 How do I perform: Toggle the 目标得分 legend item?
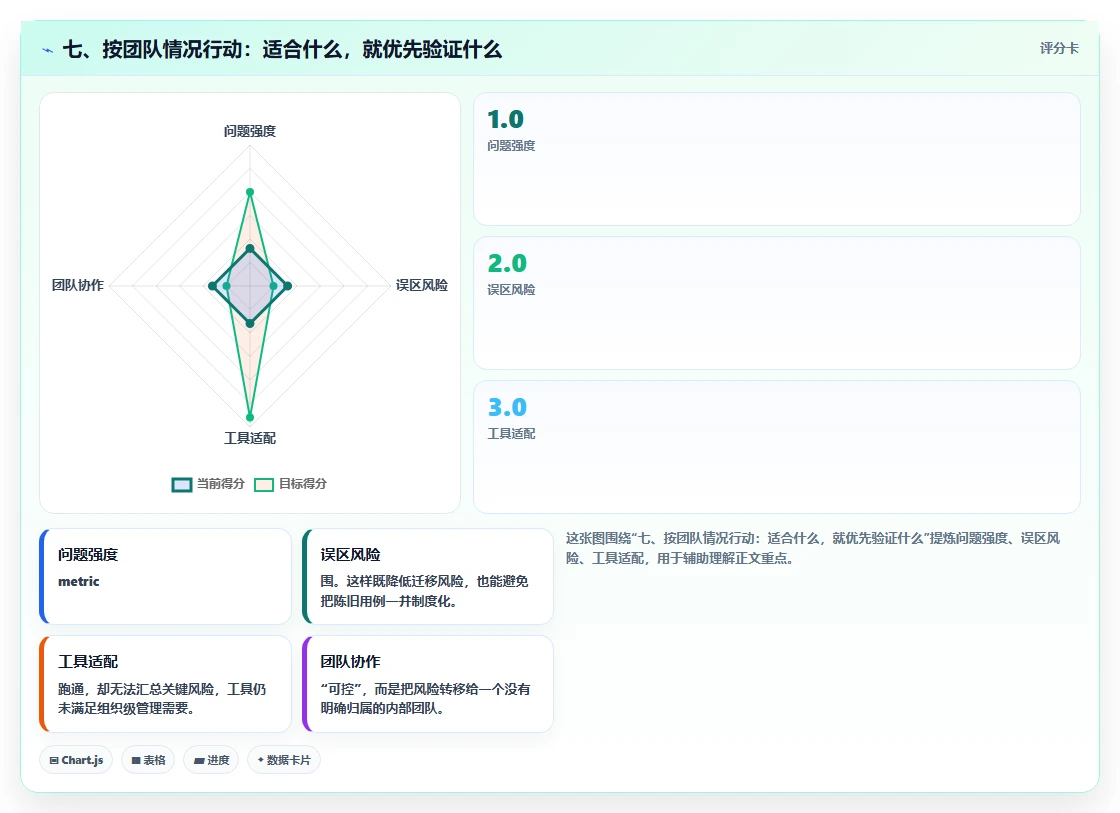point(291,484)
